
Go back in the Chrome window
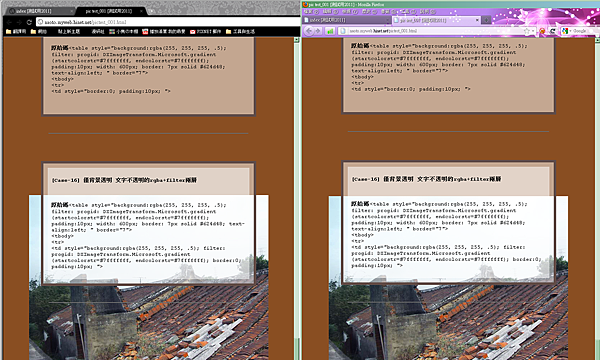click(x=9, y=22)
